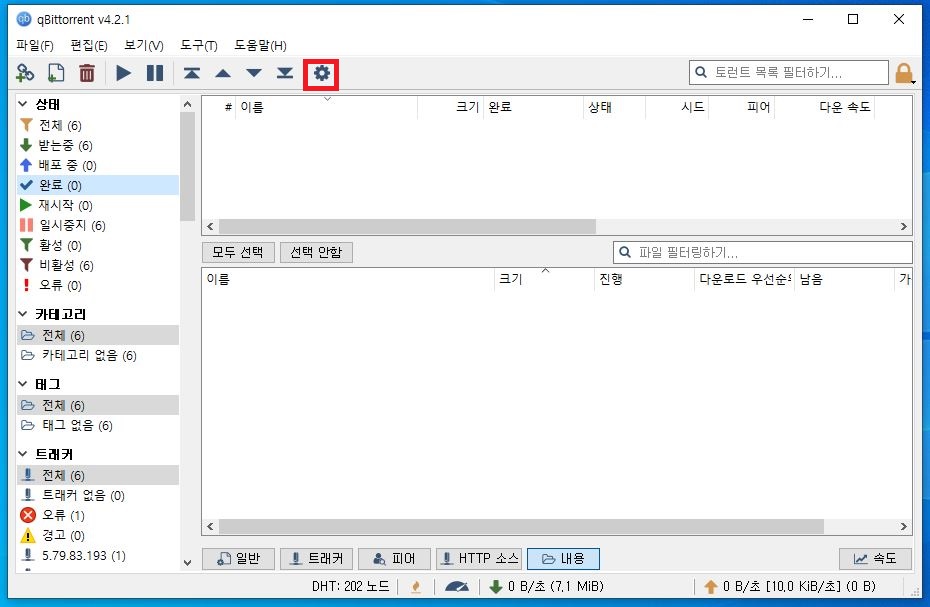The width and height of the screenshot is (930, 607).
Task: Sort file list by 남음 column
Action: [845, 279]
